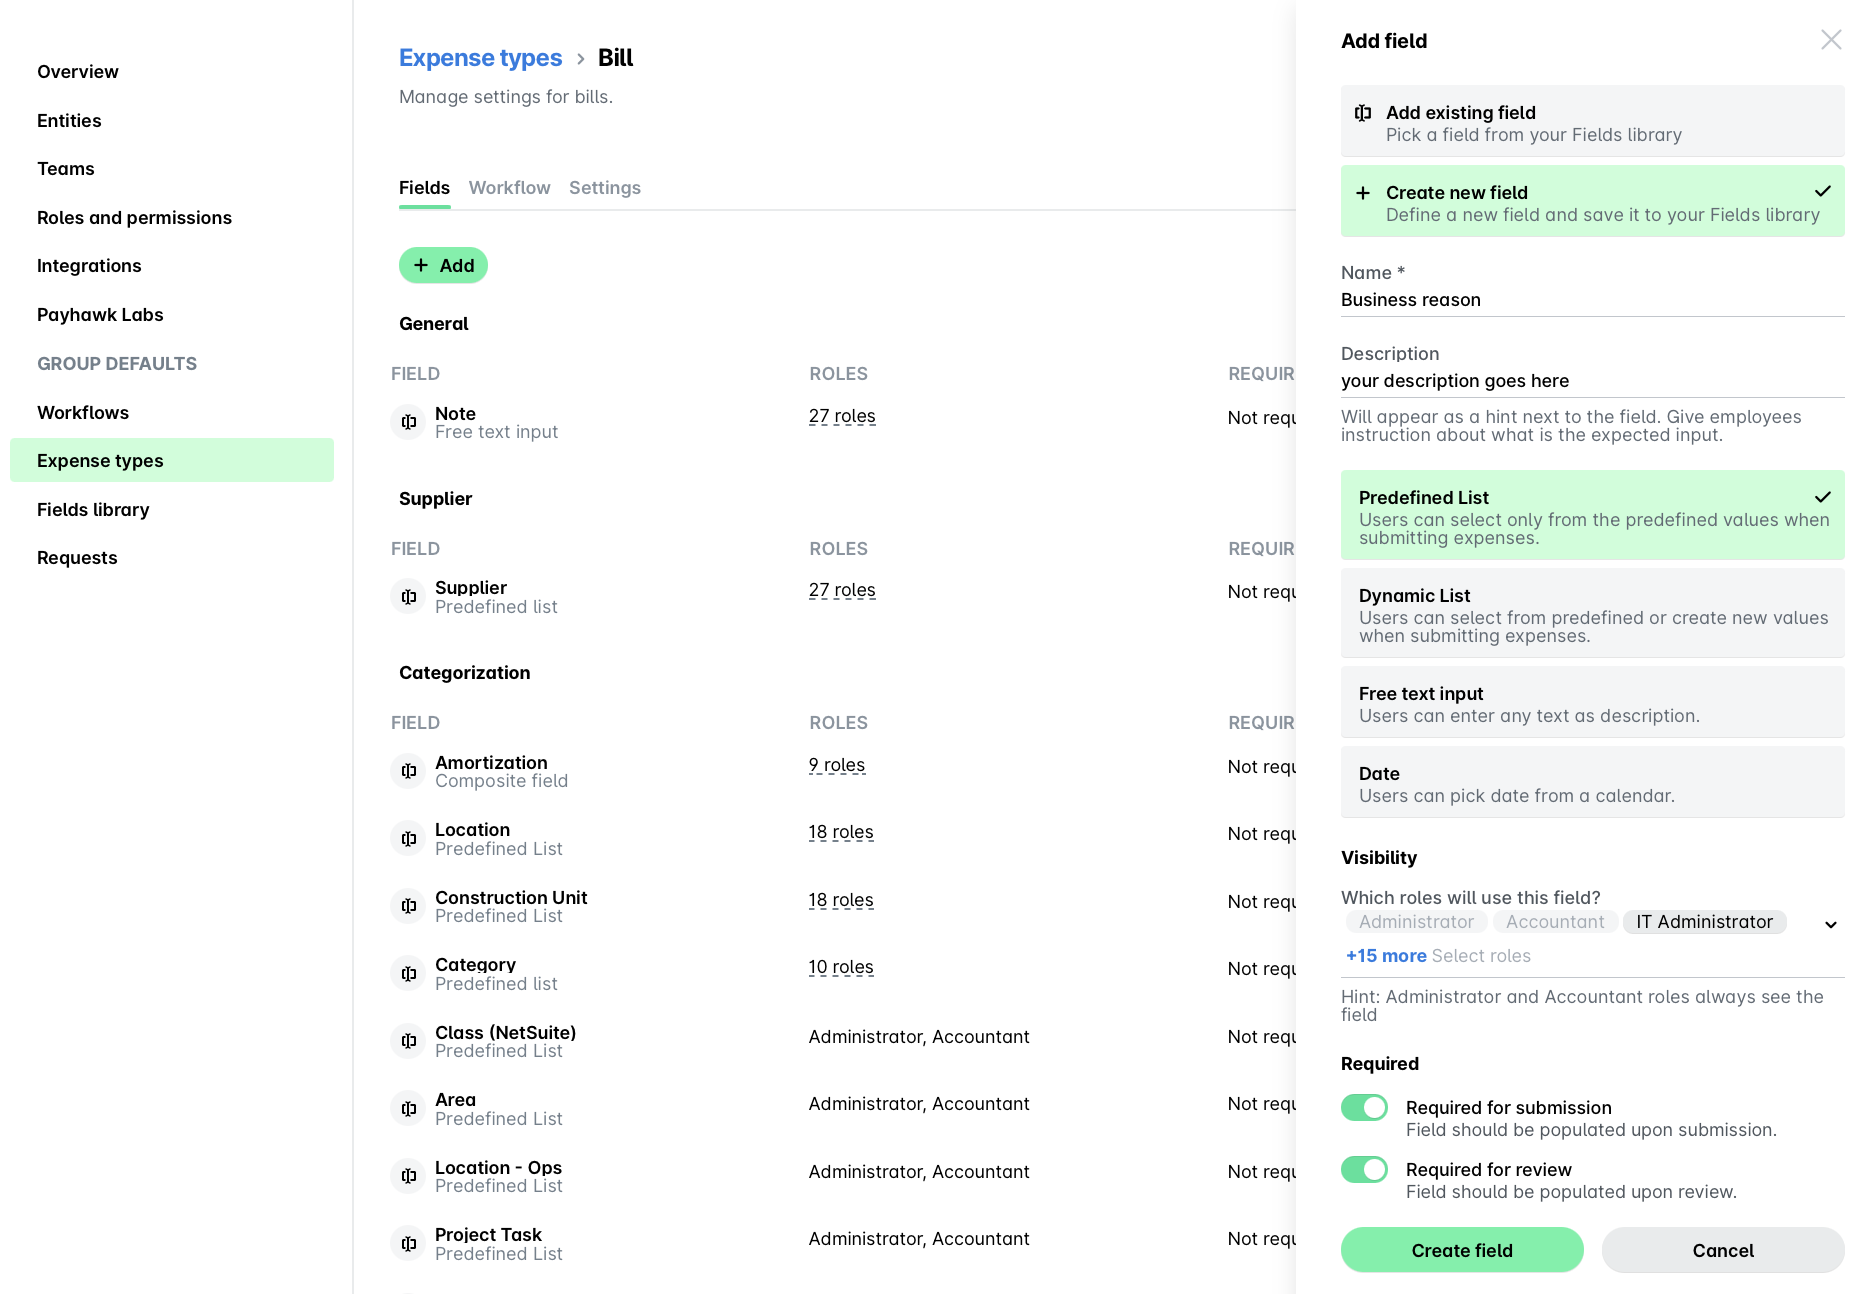
Task: Click the plus icon on Create new field
Action: (x=1363, y=193)
